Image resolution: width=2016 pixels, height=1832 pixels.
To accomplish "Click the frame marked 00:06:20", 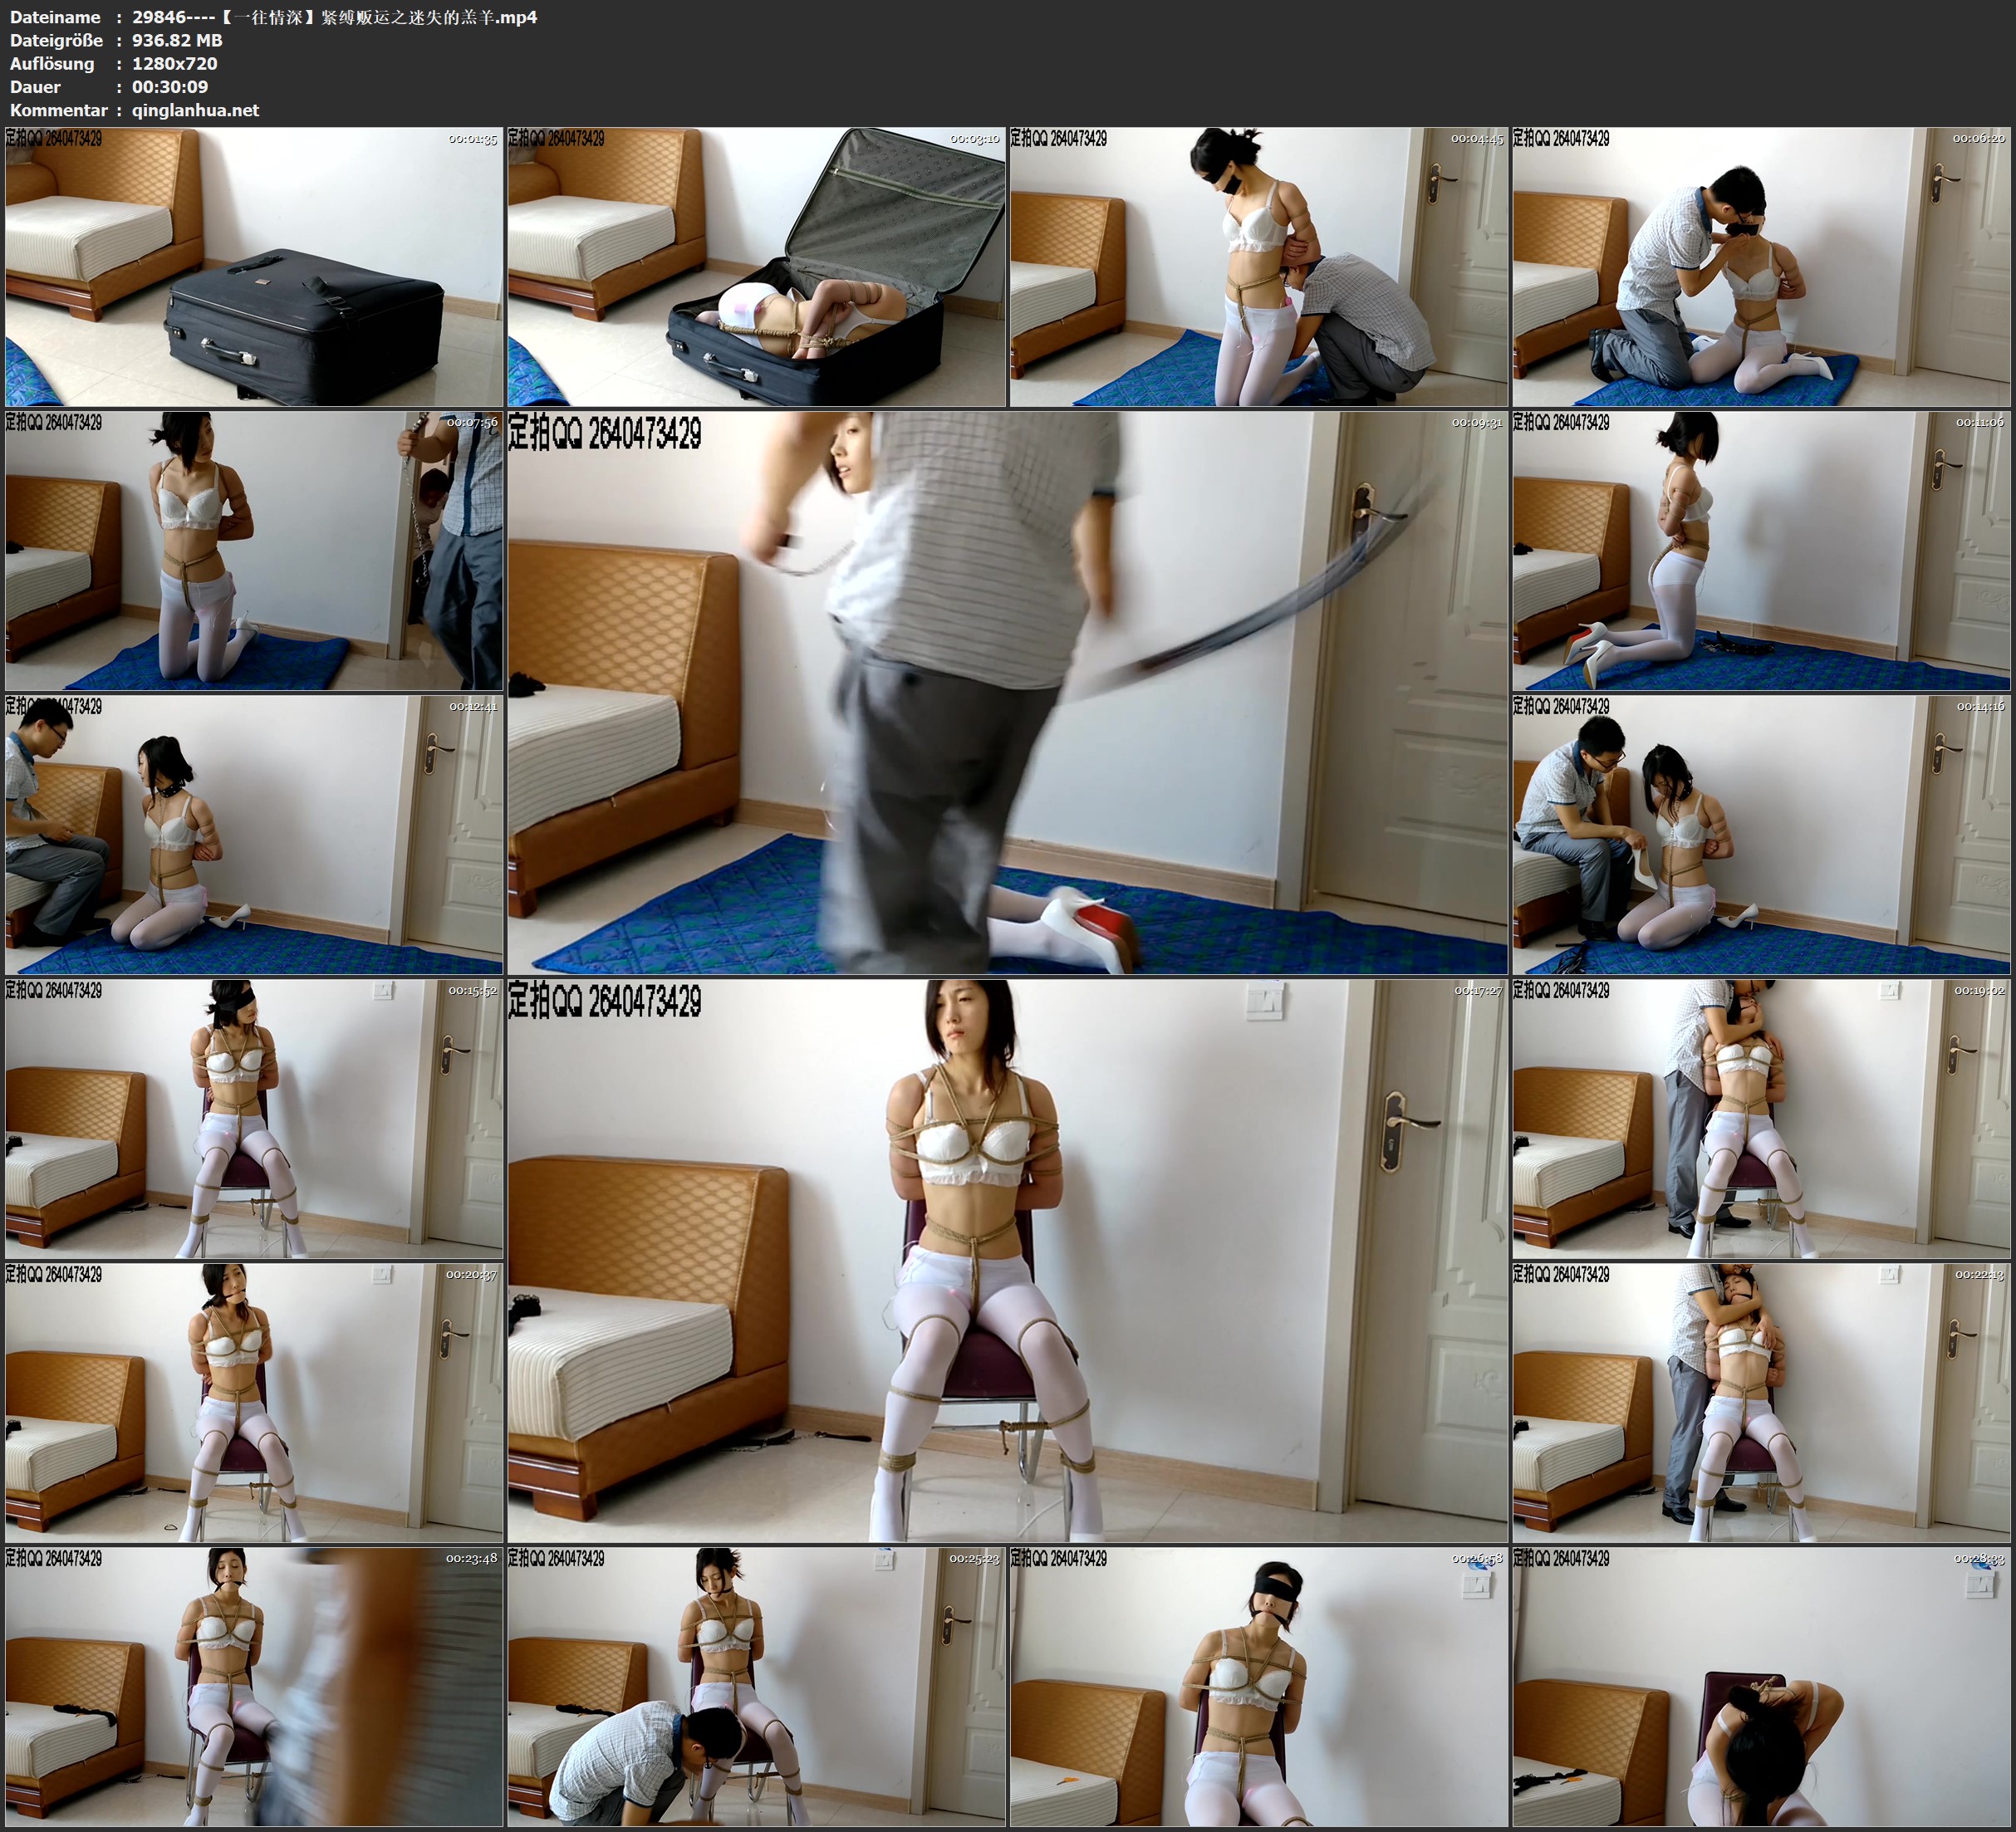I will click(1761, 267).
